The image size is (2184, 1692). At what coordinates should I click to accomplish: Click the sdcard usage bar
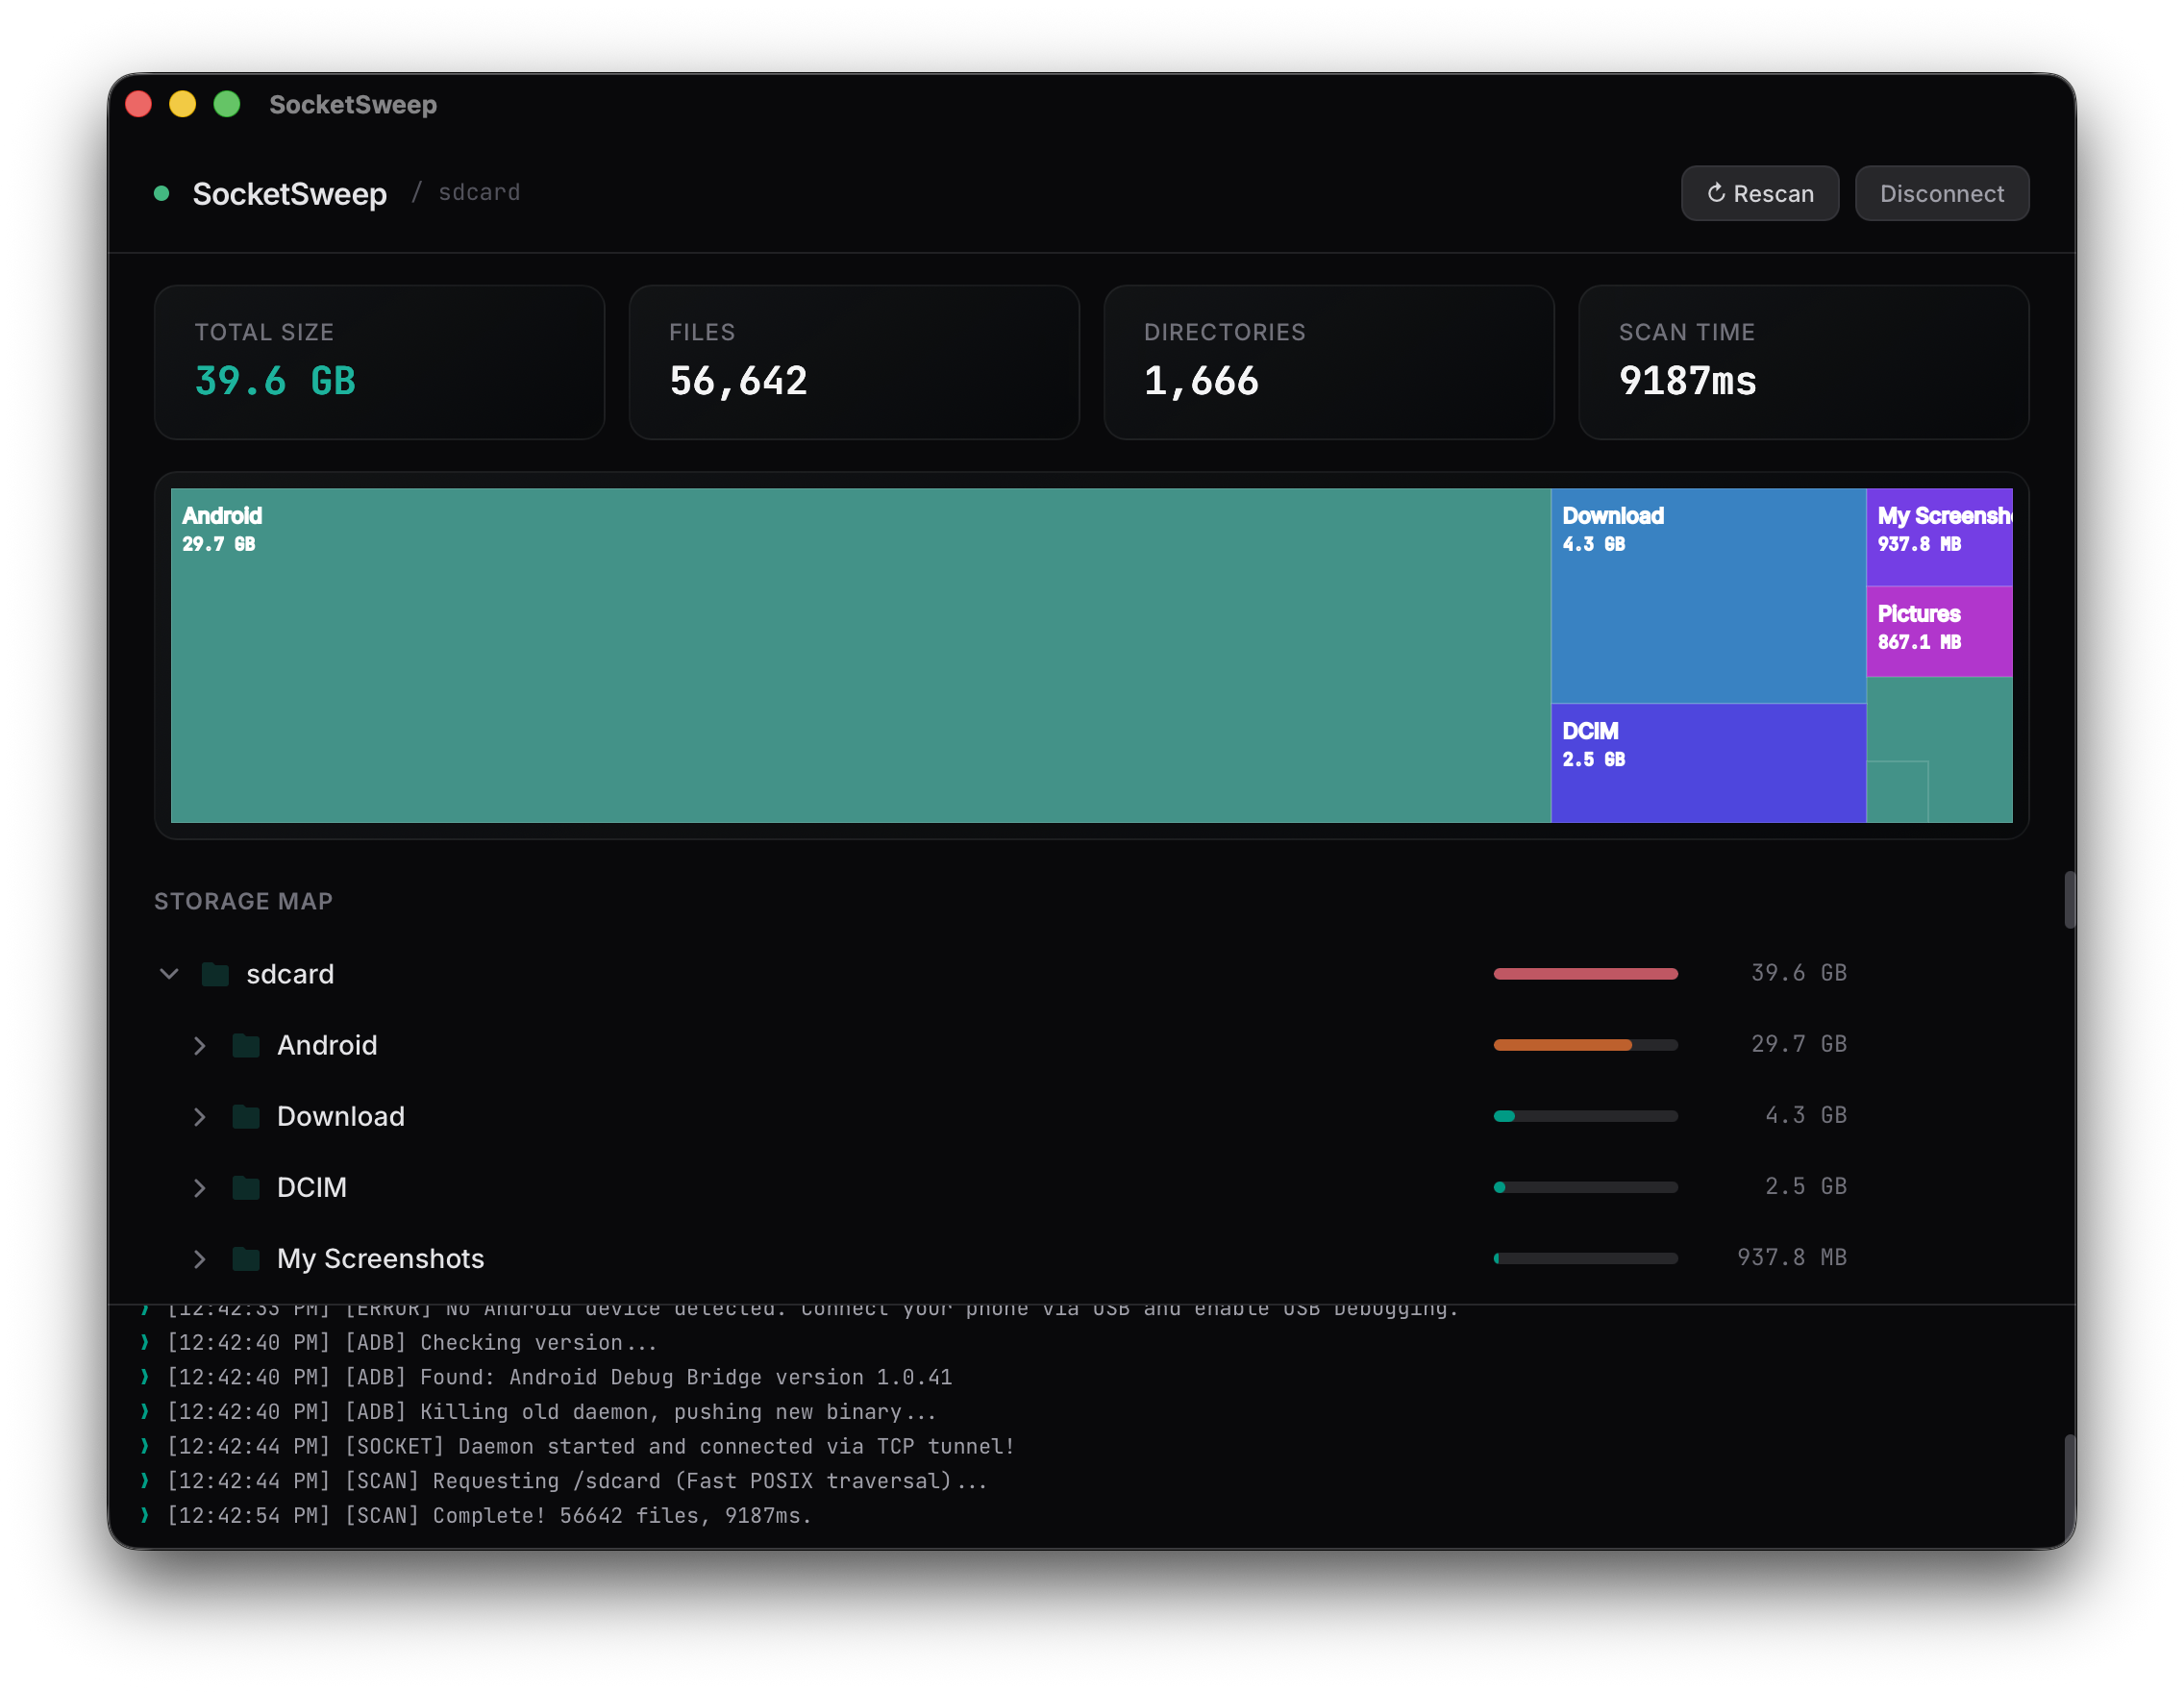click(x=1585, y=973)
